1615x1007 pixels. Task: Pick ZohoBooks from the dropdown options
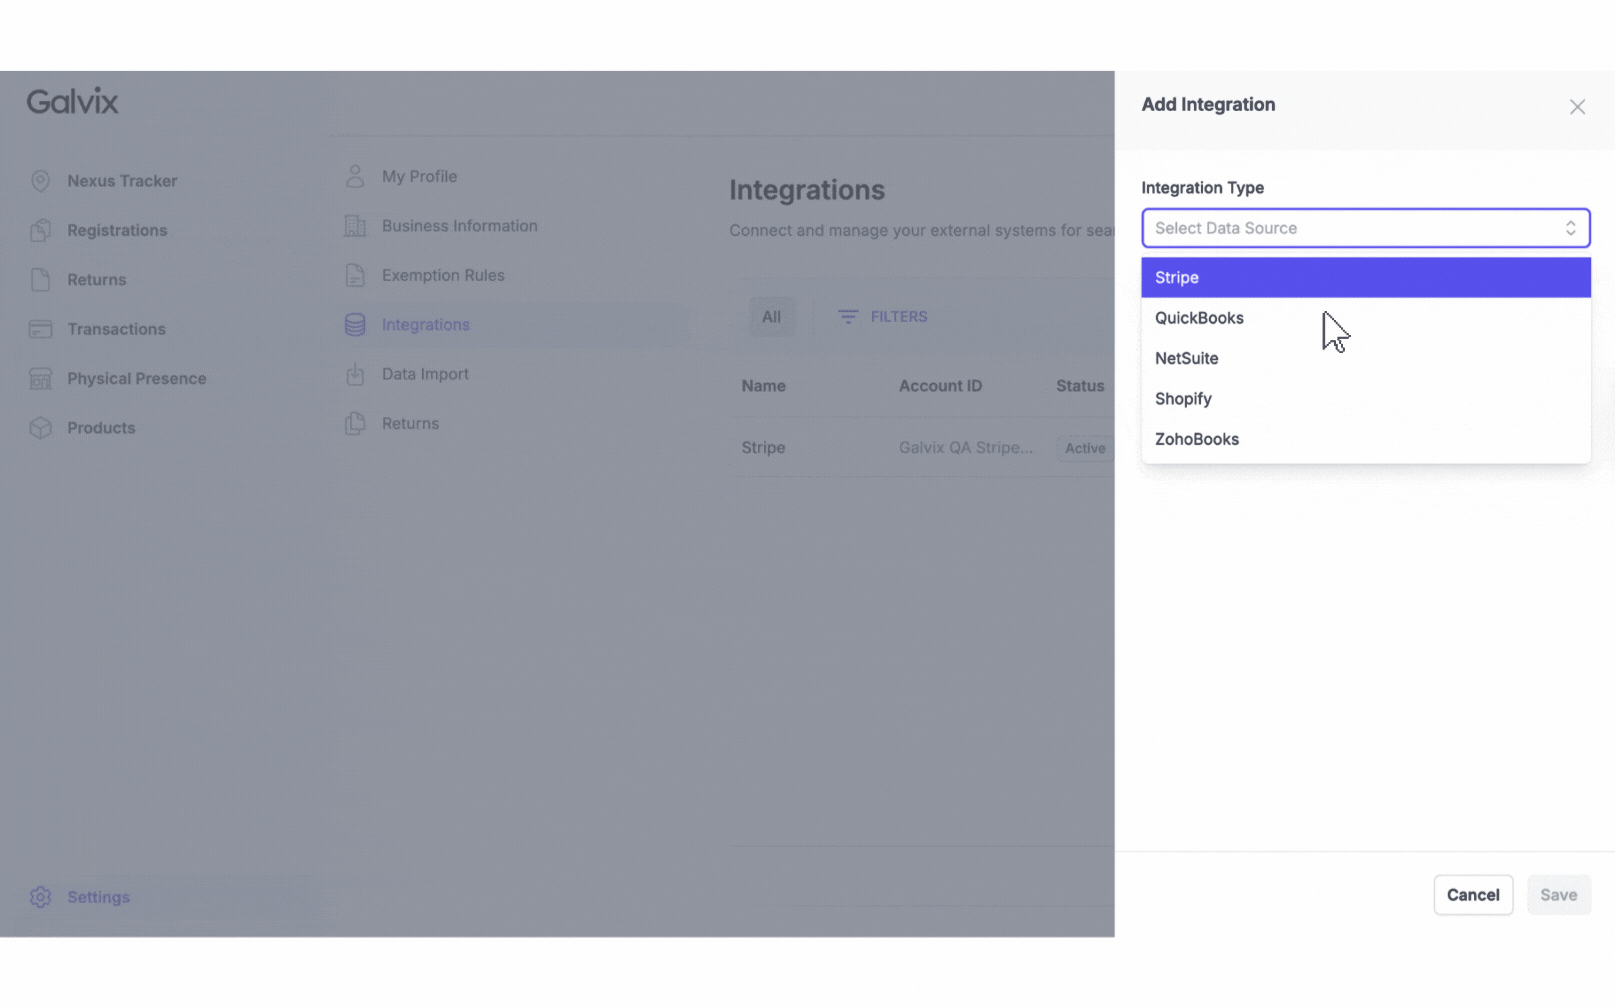click(1365, 439)
